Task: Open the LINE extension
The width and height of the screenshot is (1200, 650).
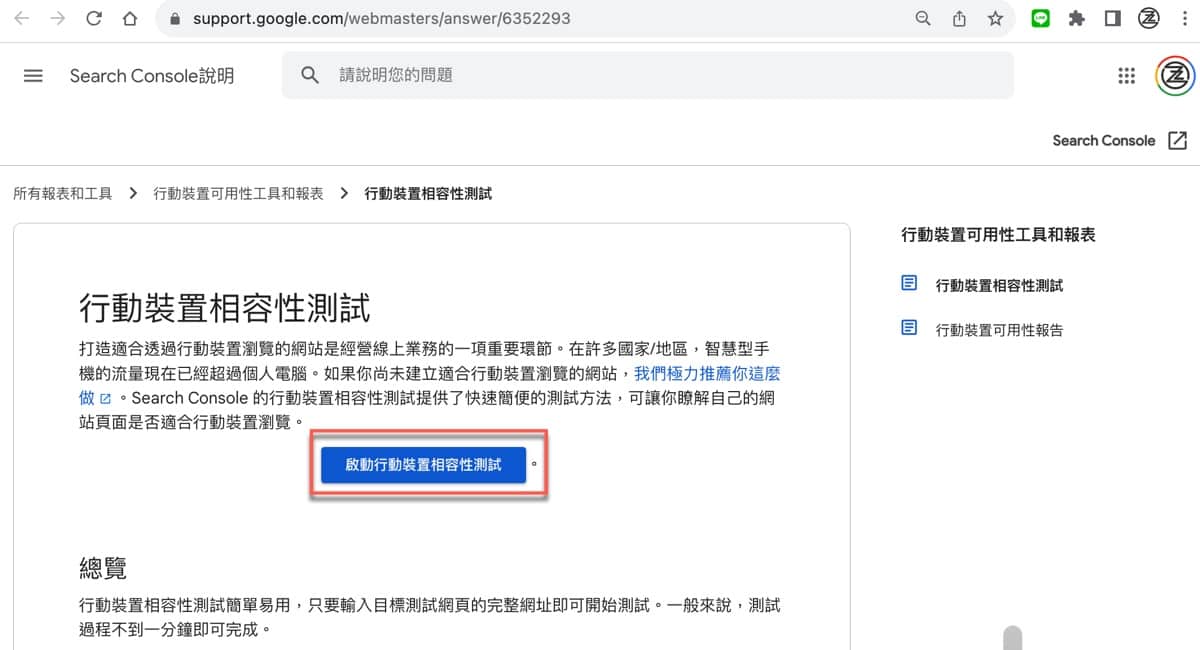Action: click(1040, 18)
